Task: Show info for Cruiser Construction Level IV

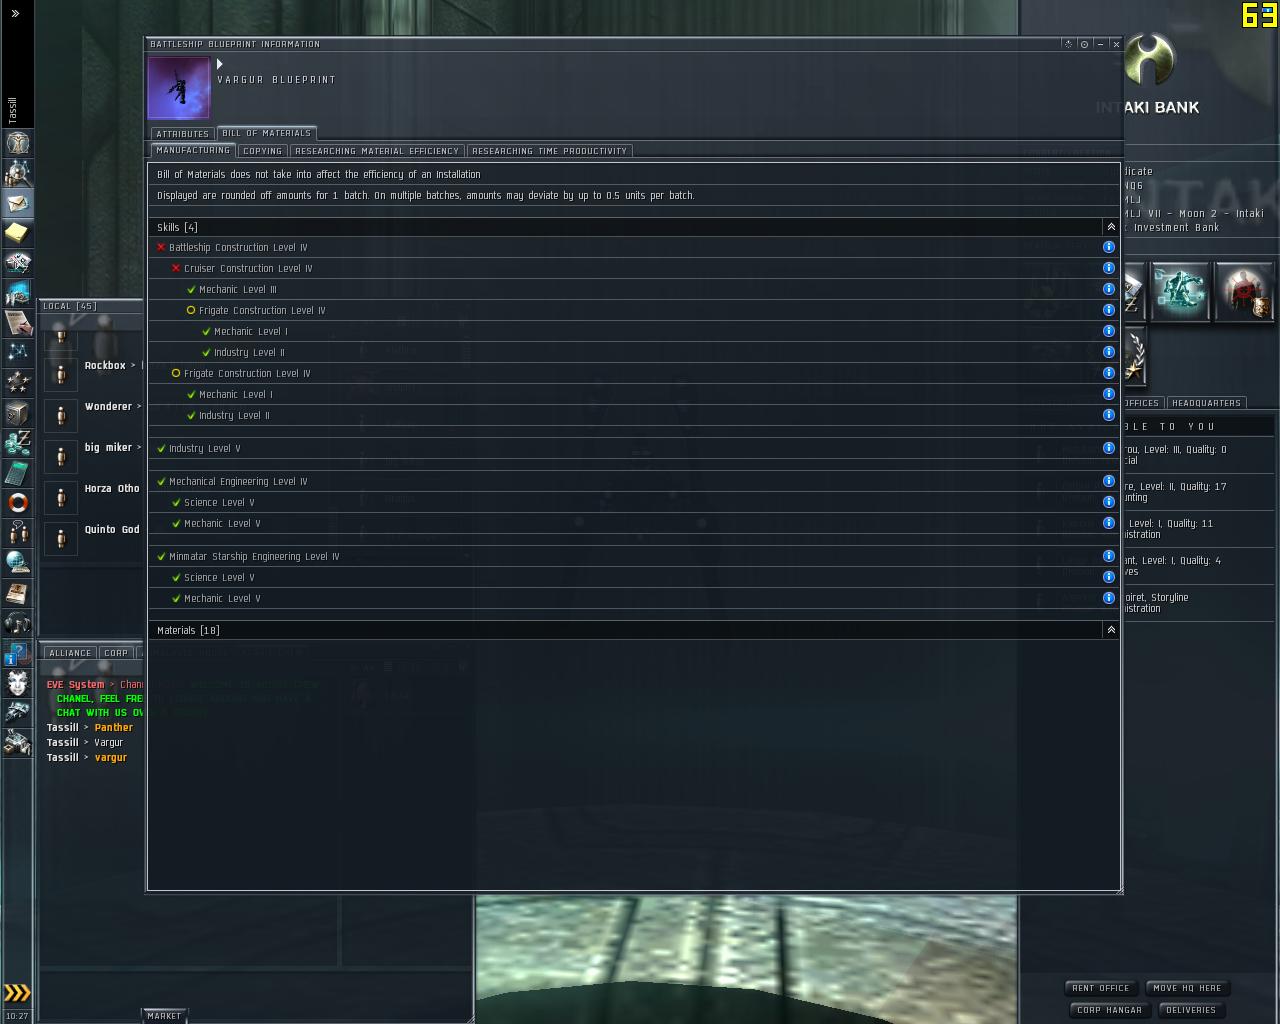Action: tap(1108, 268)
